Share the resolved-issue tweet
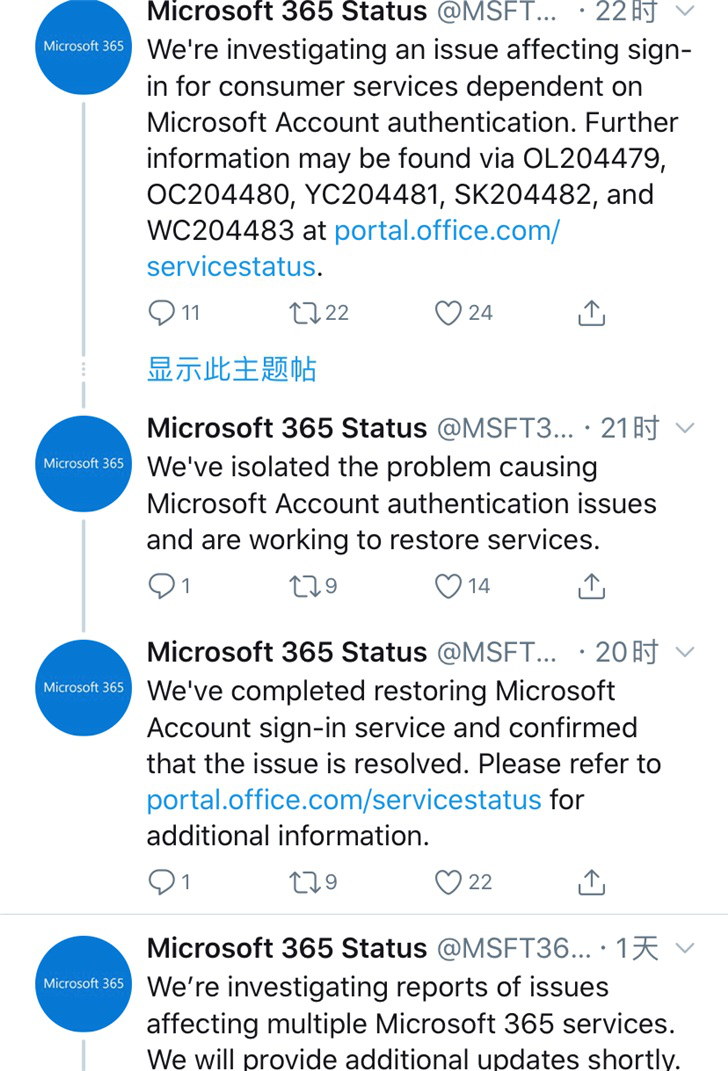 [591, 882]
